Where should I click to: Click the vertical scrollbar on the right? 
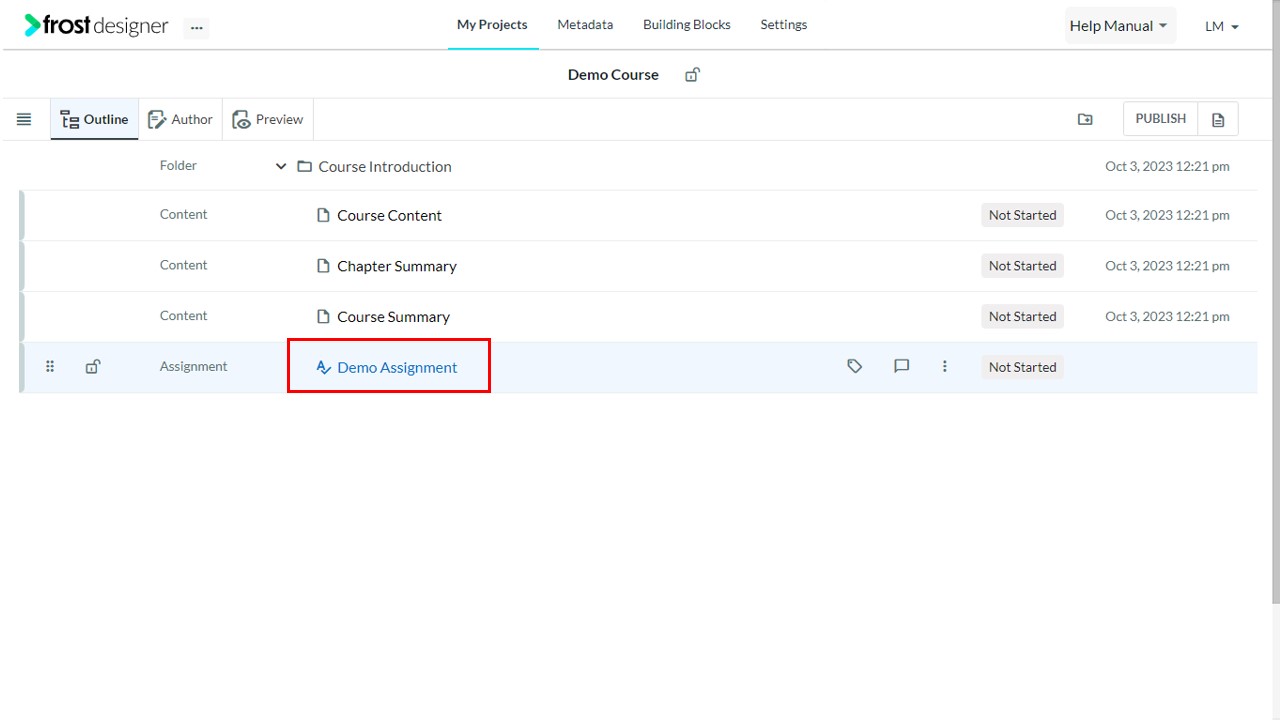tap(1275, 300)
